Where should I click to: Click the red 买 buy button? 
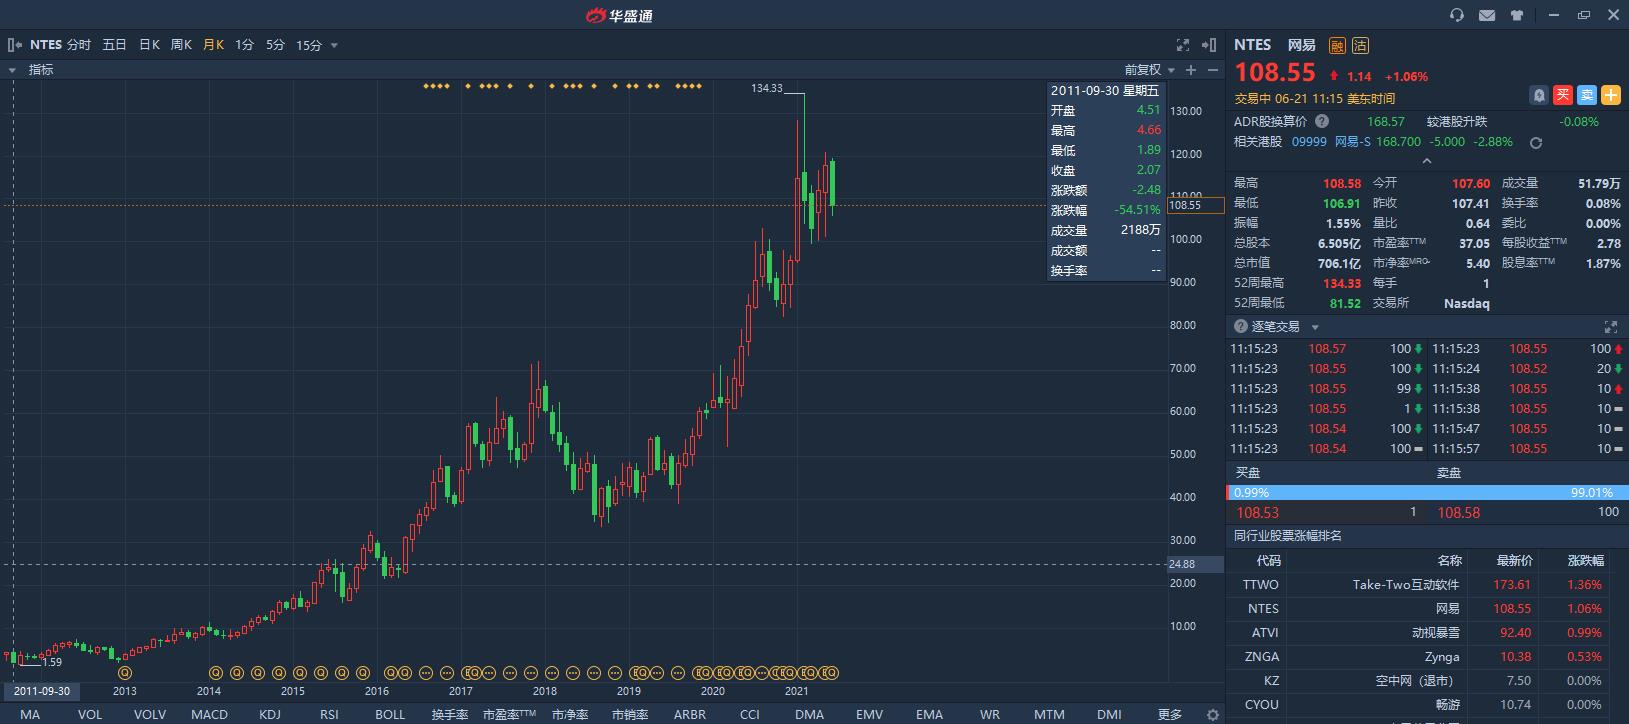point(1563,95)
